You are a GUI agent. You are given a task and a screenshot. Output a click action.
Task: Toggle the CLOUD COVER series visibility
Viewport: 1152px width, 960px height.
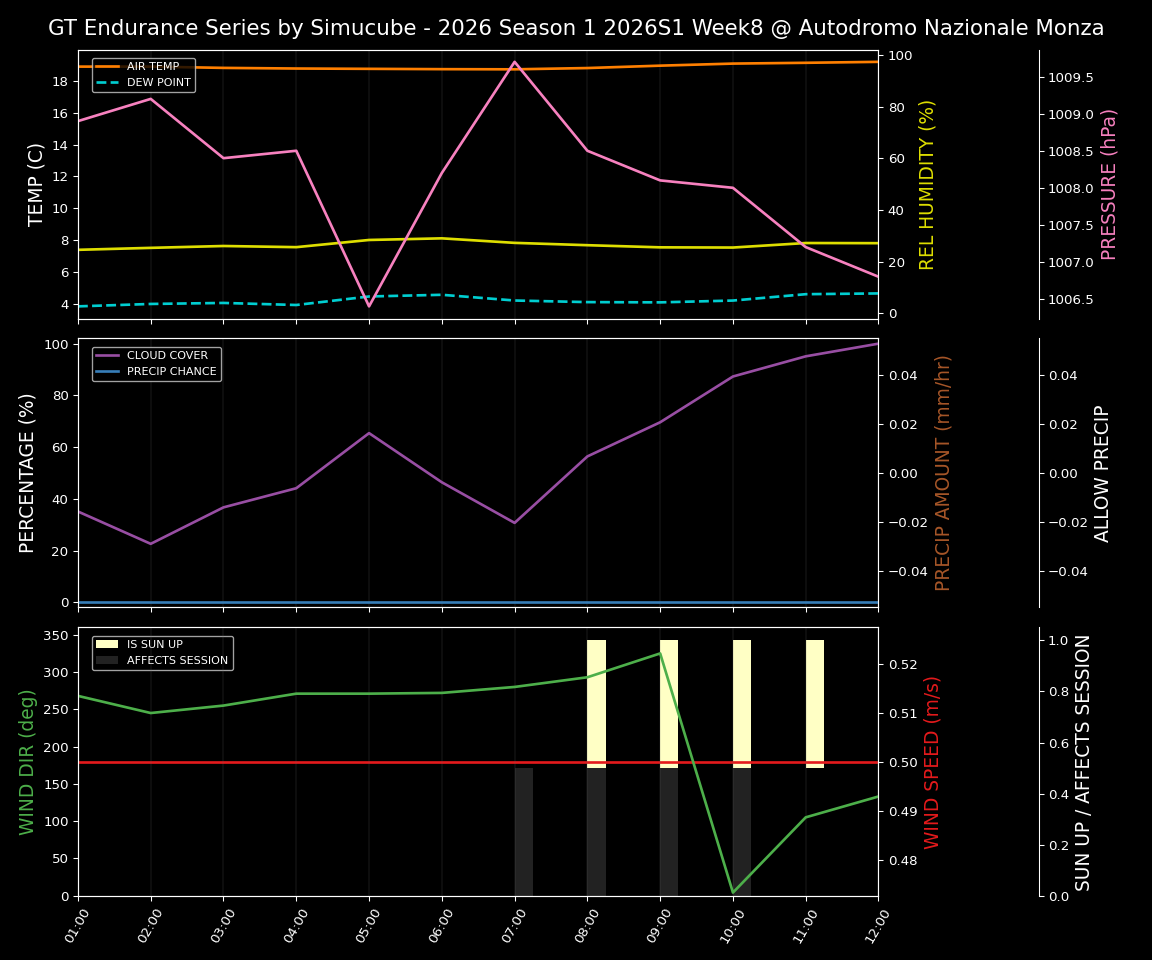(x=163, y=355)
